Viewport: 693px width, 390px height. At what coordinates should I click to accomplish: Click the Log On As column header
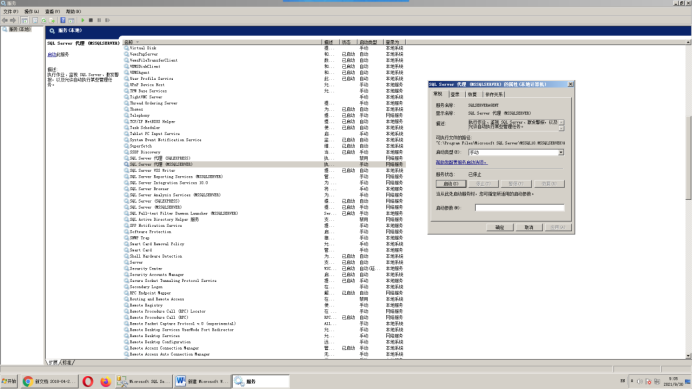click(394, 42)
